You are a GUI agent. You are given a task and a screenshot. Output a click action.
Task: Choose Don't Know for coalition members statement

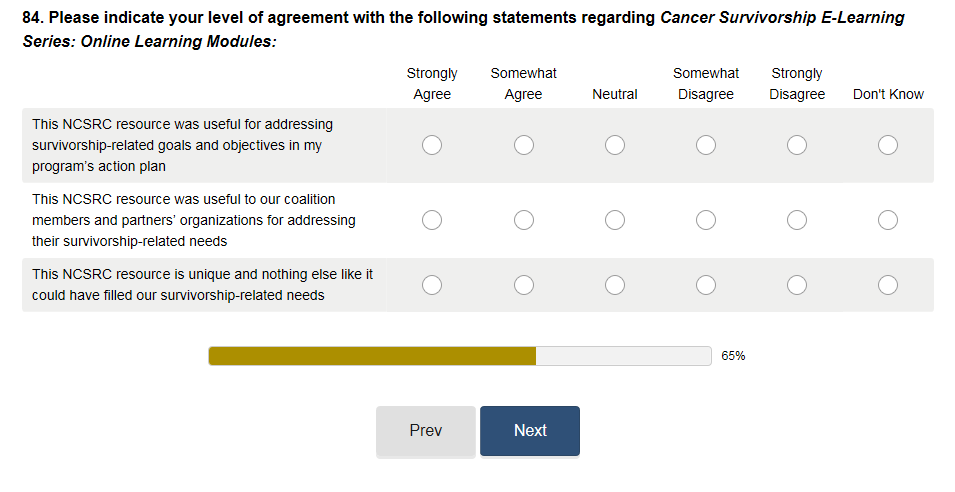tap(888, 220)
